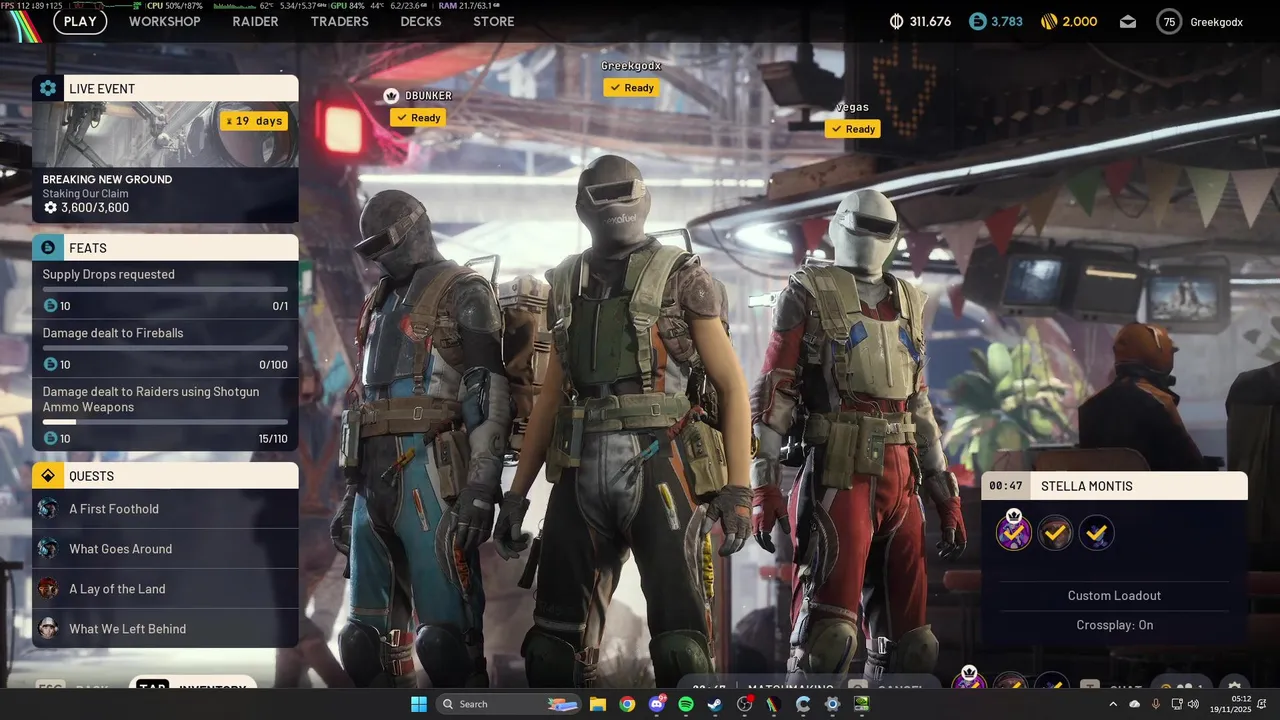This screenshot has height=720, width=1280.
Task: Click the system tray microphone icon
Action: click(x=1156, y=704)
